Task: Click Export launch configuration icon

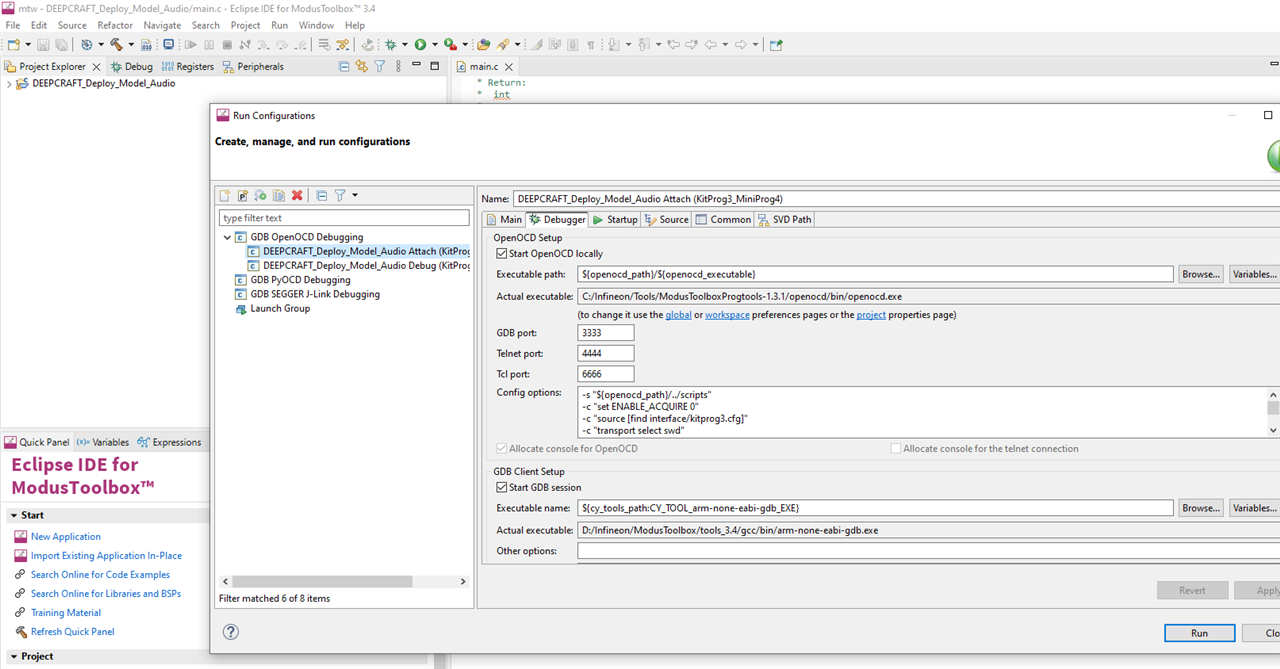Action: pyautogui.click(x=261, y=195)
